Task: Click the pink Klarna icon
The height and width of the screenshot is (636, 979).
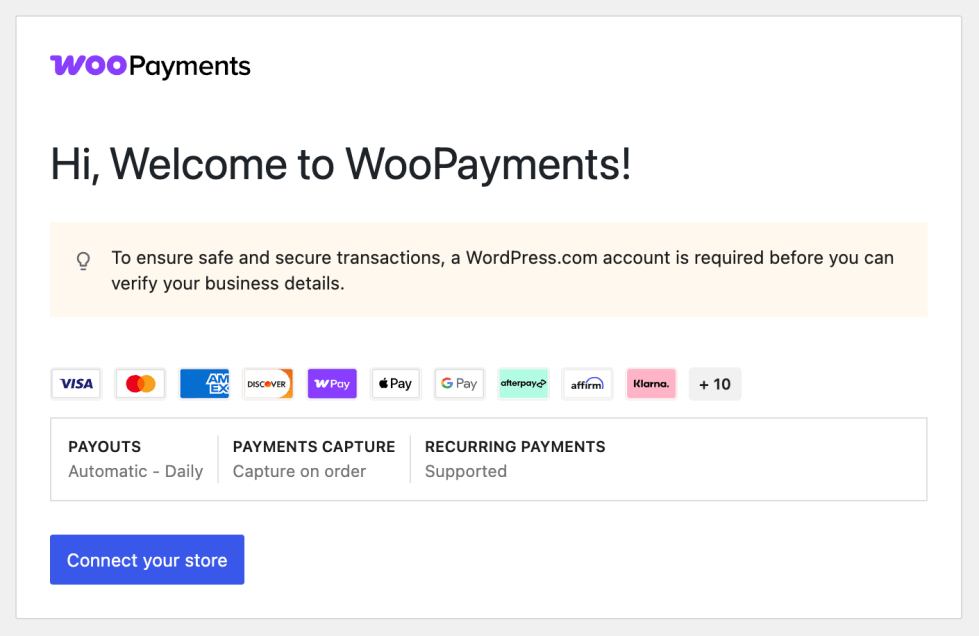Action: coord(651,384)
